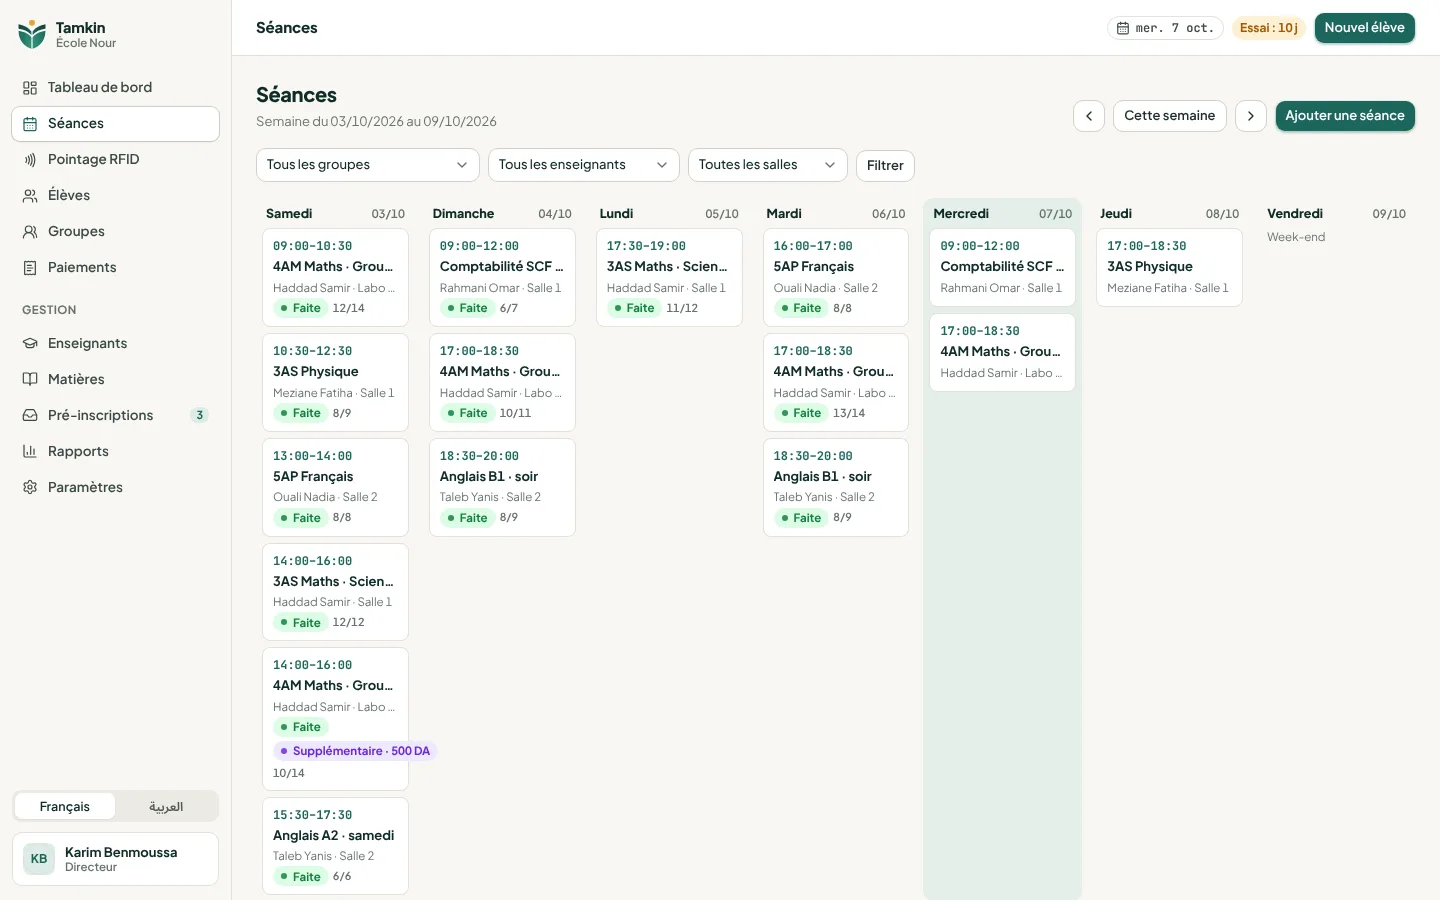Open Jeudi 17:00-18:30 3AS Physique session
Image resolution: width=1440 pixels, height=900 pixels.
(x=1170, y=267)
